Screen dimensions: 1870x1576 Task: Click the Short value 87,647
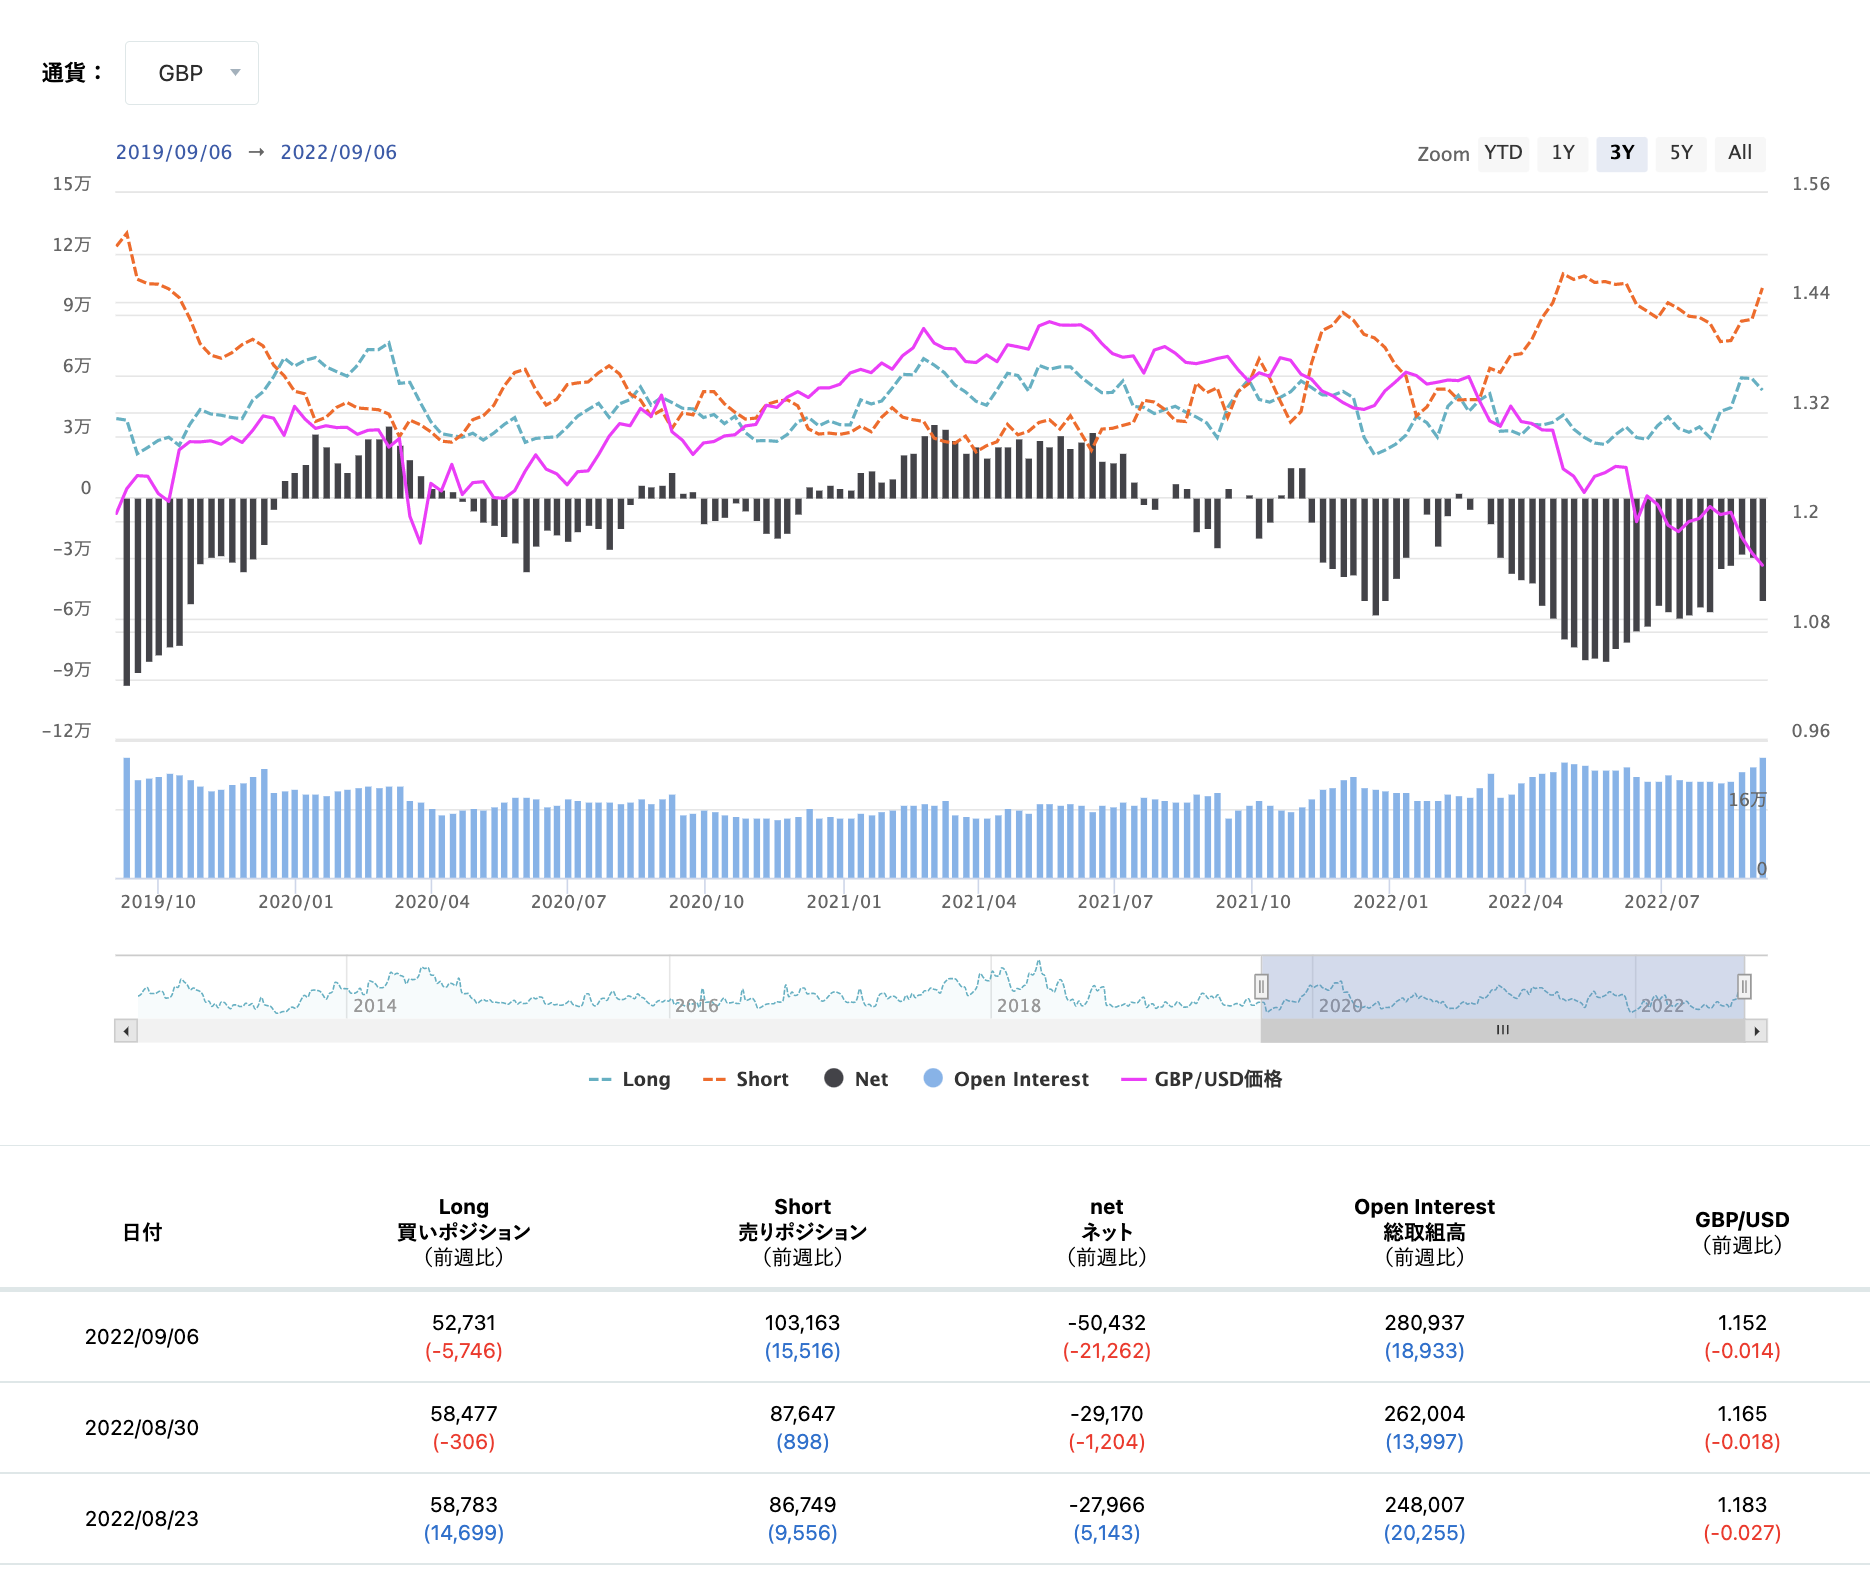pos(803,1414)
